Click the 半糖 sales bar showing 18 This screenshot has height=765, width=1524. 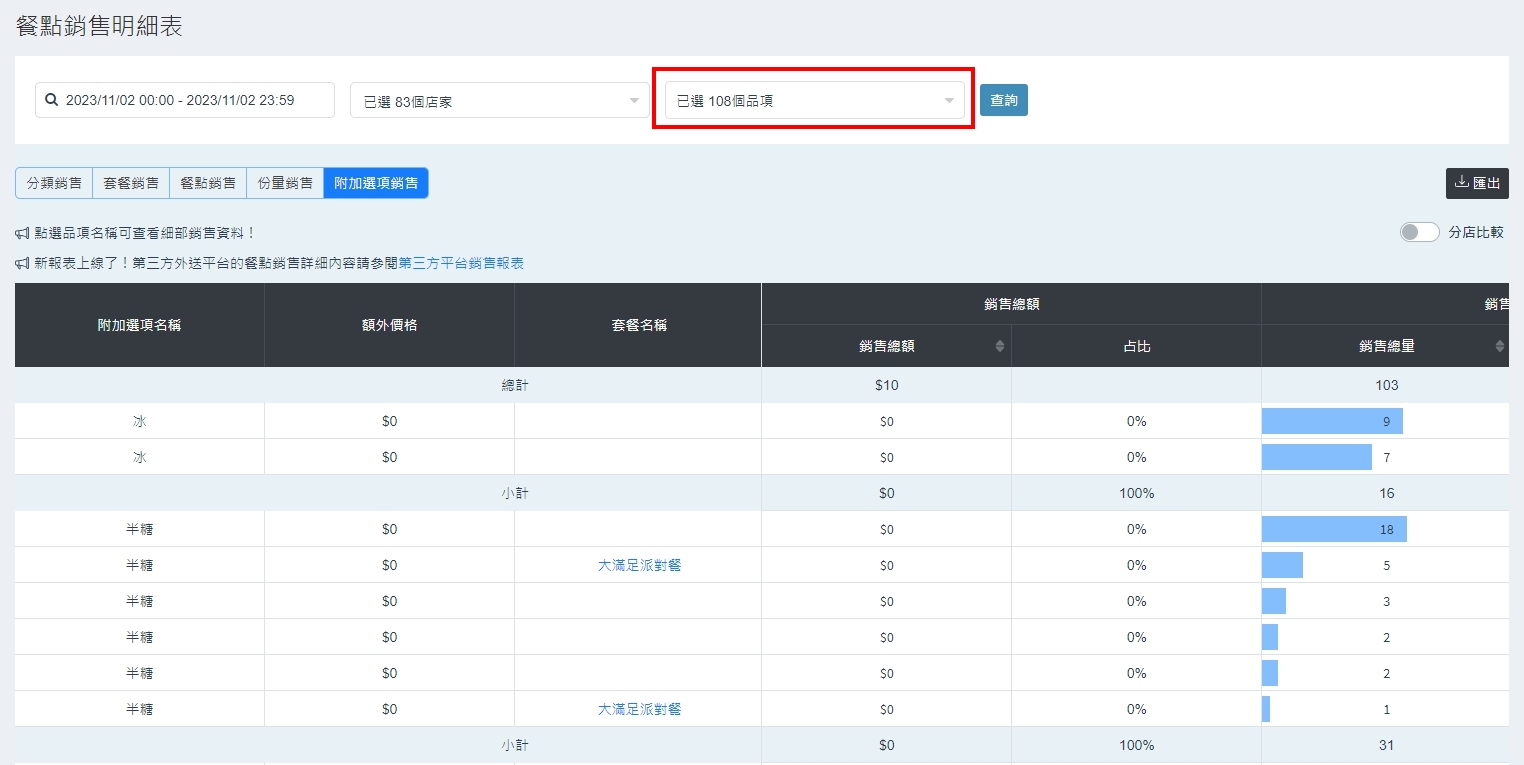(1334, 529)
